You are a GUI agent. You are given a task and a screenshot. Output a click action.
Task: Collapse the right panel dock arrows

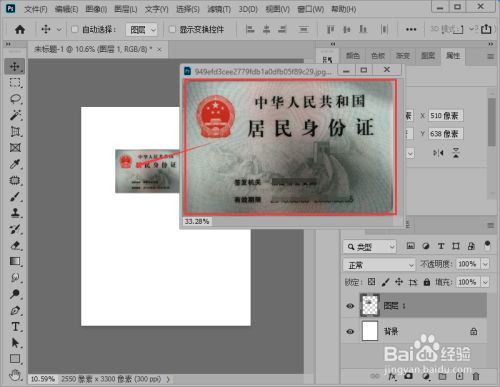(490, 44)
